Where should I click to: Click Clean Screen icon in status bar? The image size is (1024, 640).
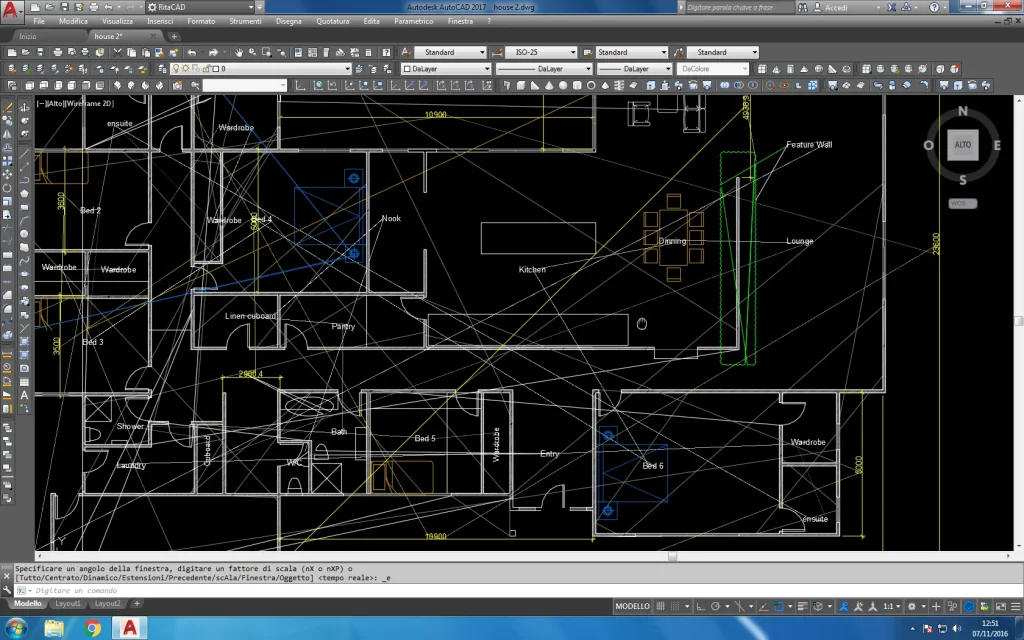point(1000,606)
